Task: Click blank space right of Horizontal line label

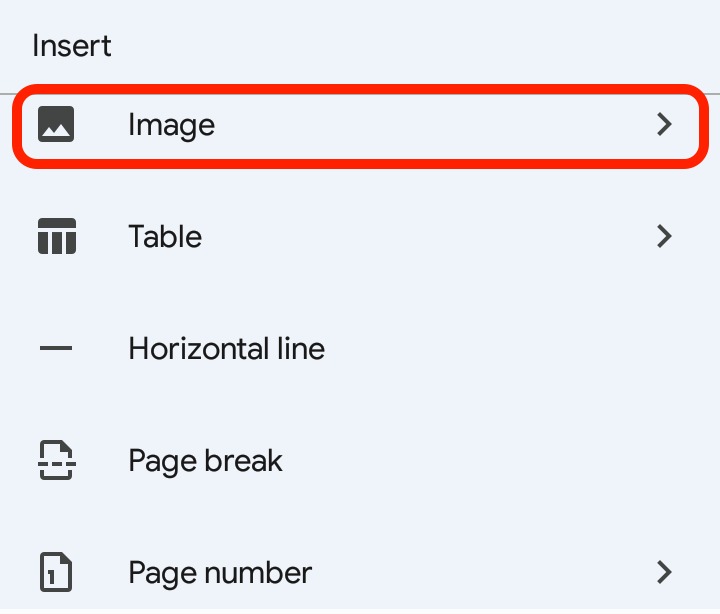Action: tap(500, 349)
